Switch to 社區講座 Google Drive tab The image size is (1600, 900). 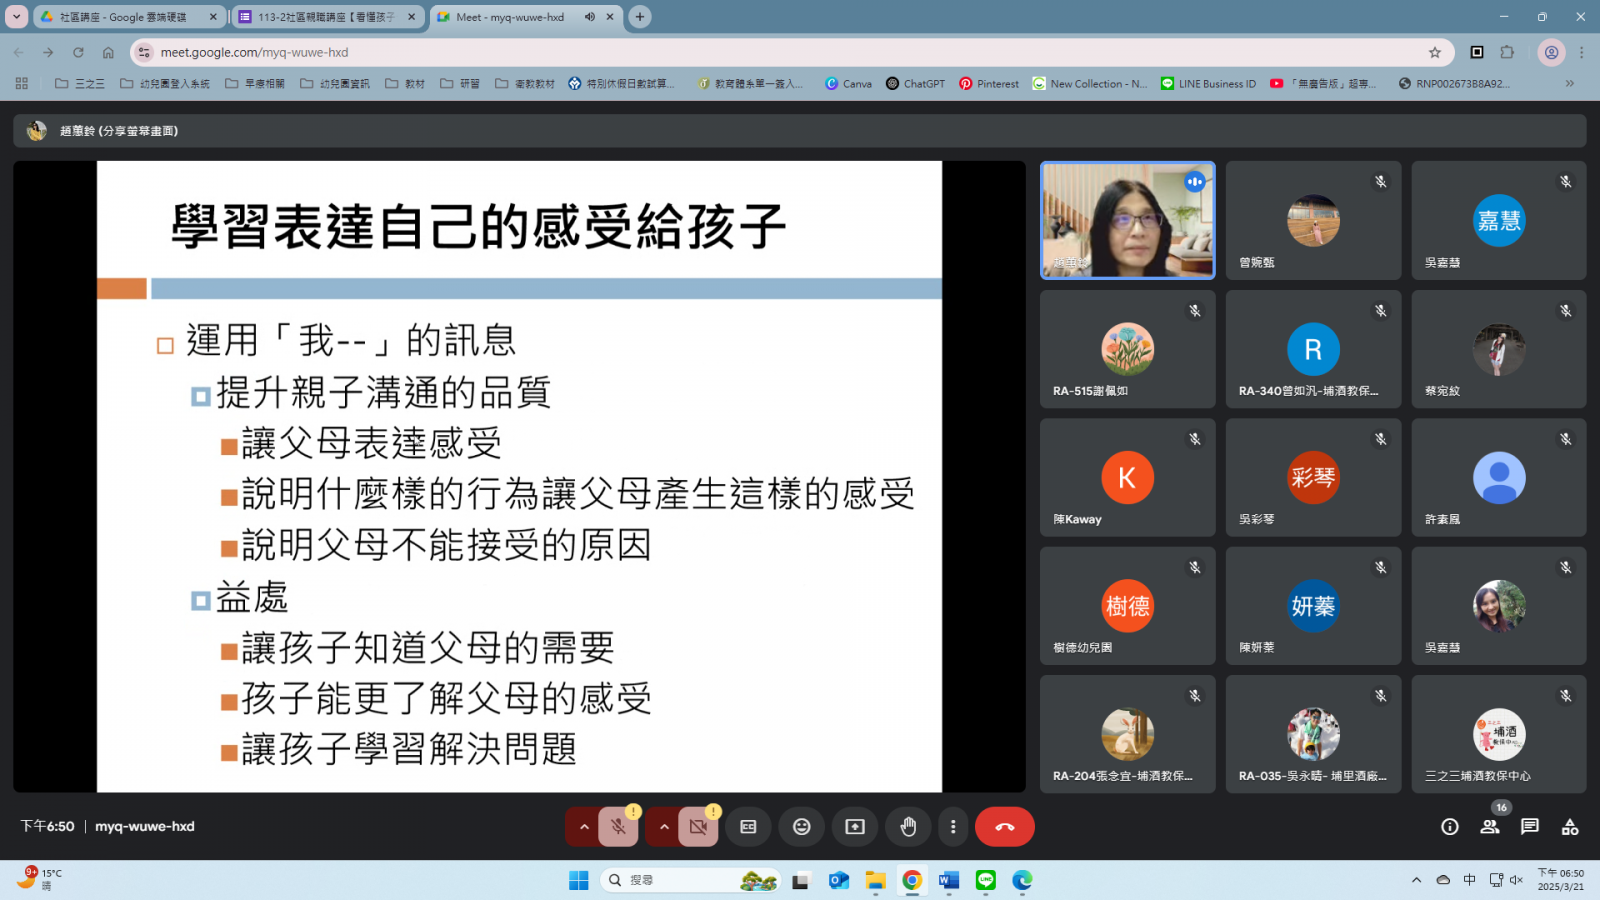pos(124,17)
